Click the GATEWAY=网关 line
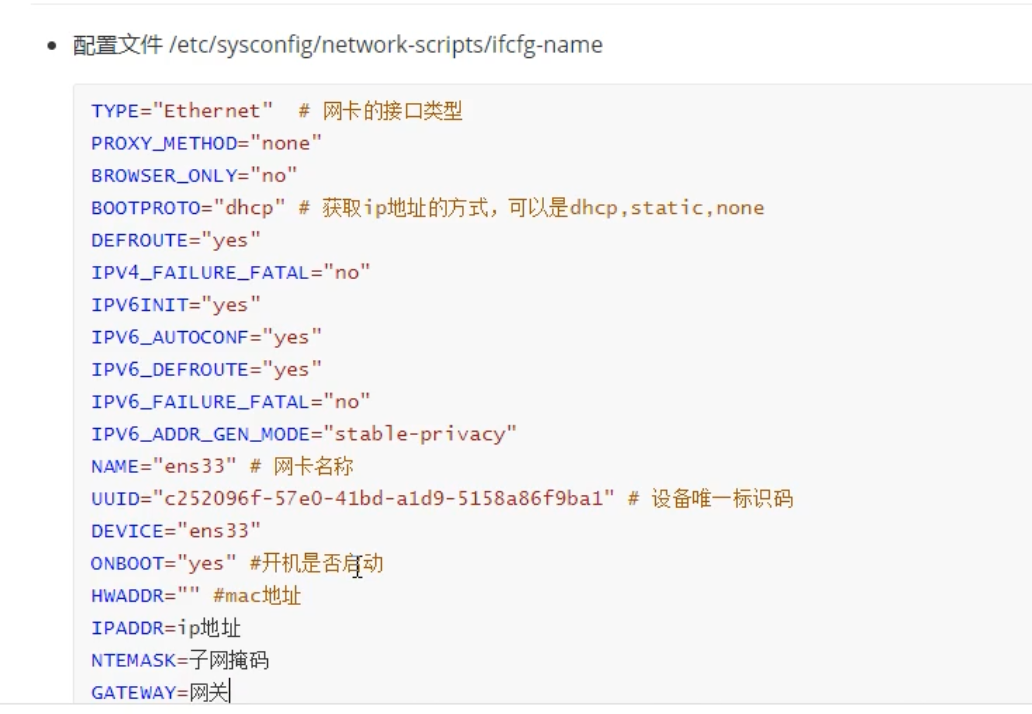1032x714 pixels. [160, 692]
